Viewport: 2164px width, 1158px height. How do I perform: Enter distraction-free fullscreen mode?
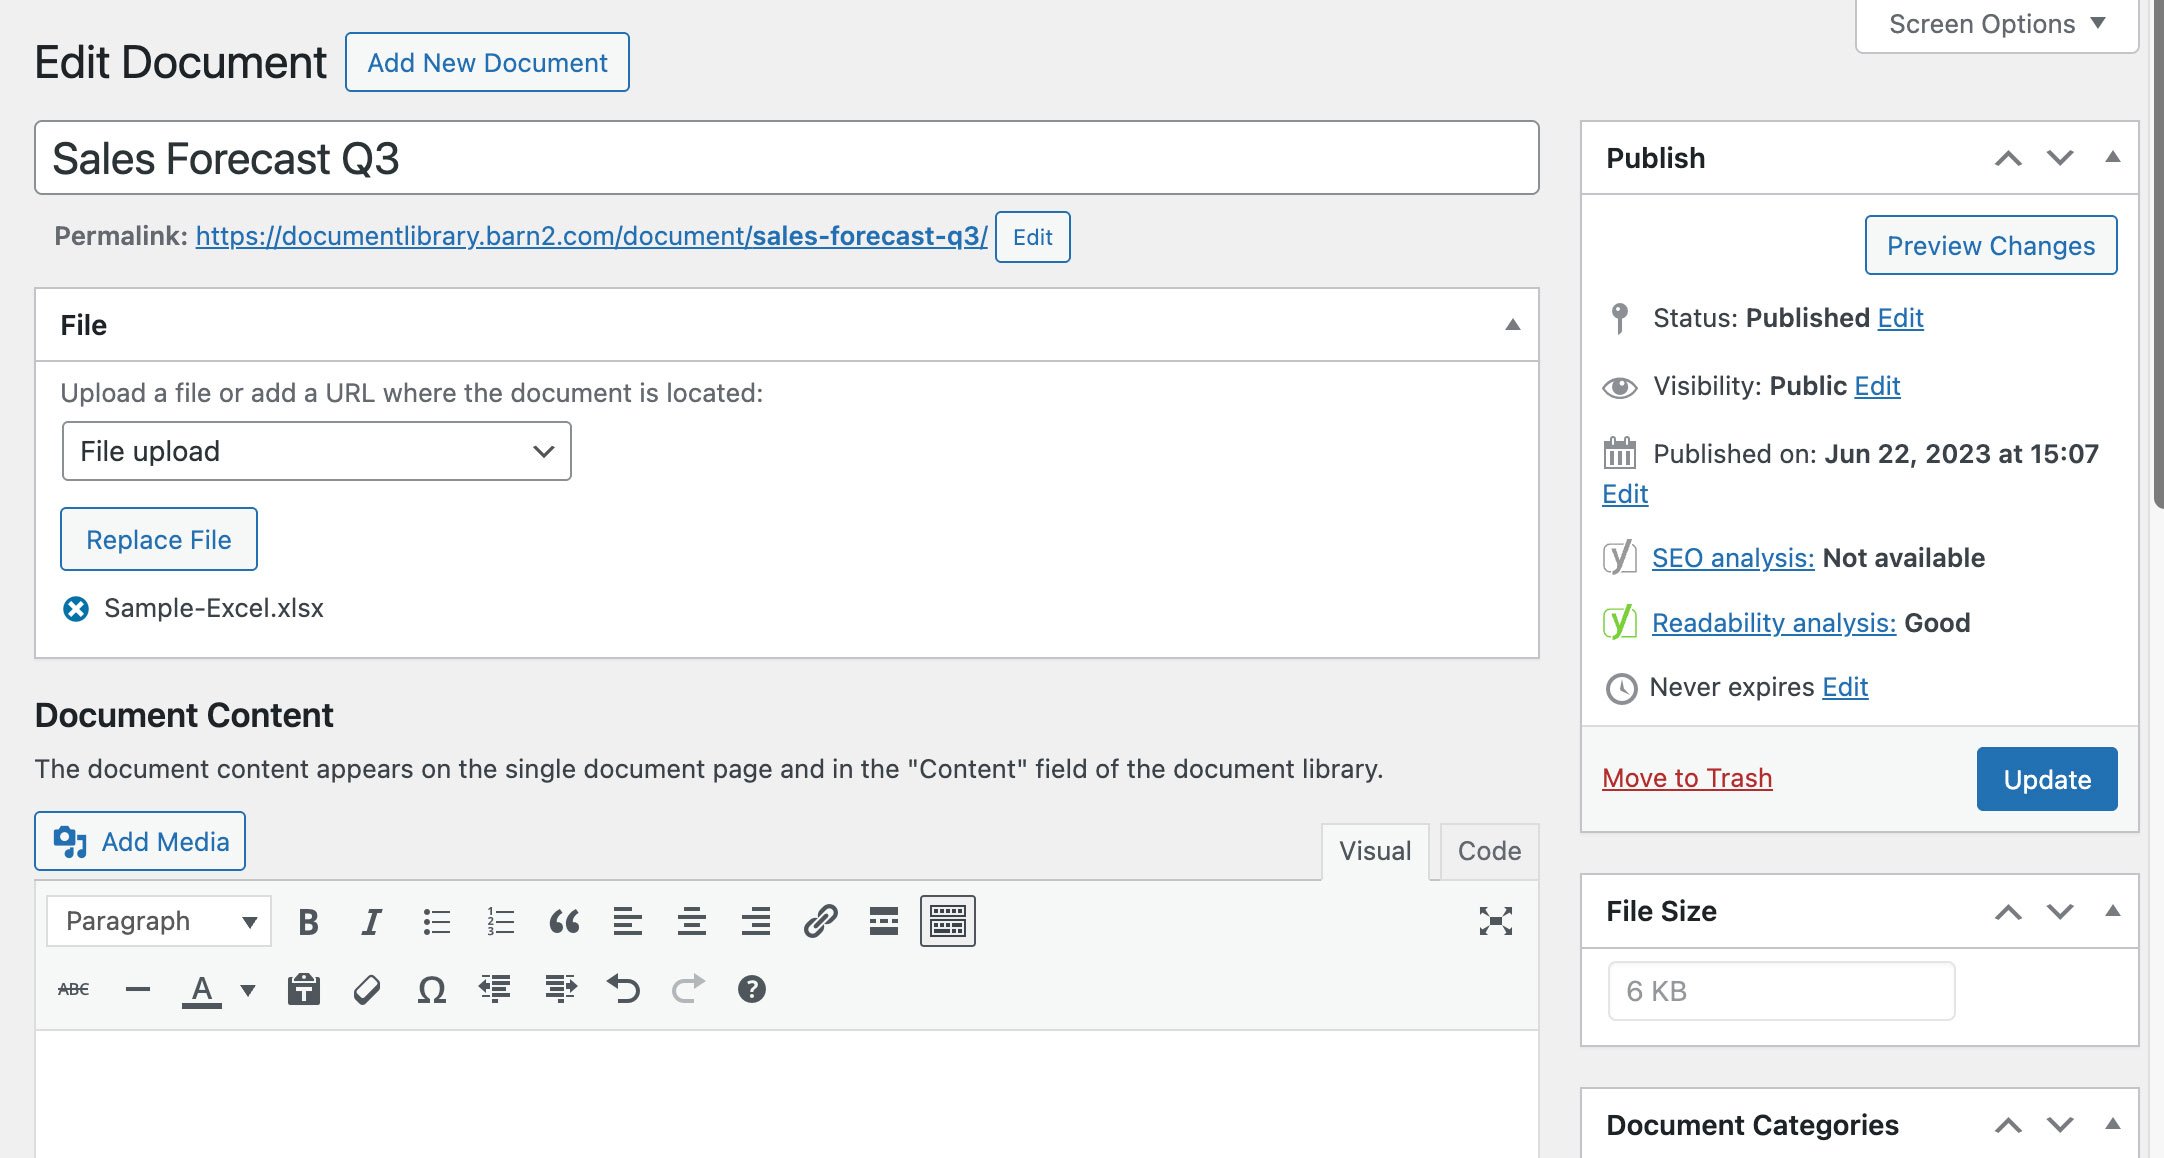1495,921
